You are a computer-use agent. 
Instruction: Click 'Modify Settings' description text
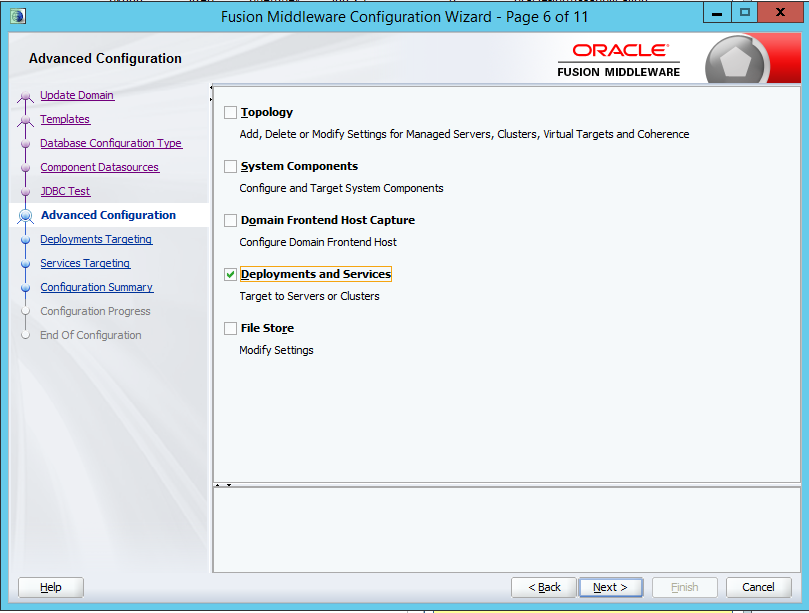pos(277,350)
